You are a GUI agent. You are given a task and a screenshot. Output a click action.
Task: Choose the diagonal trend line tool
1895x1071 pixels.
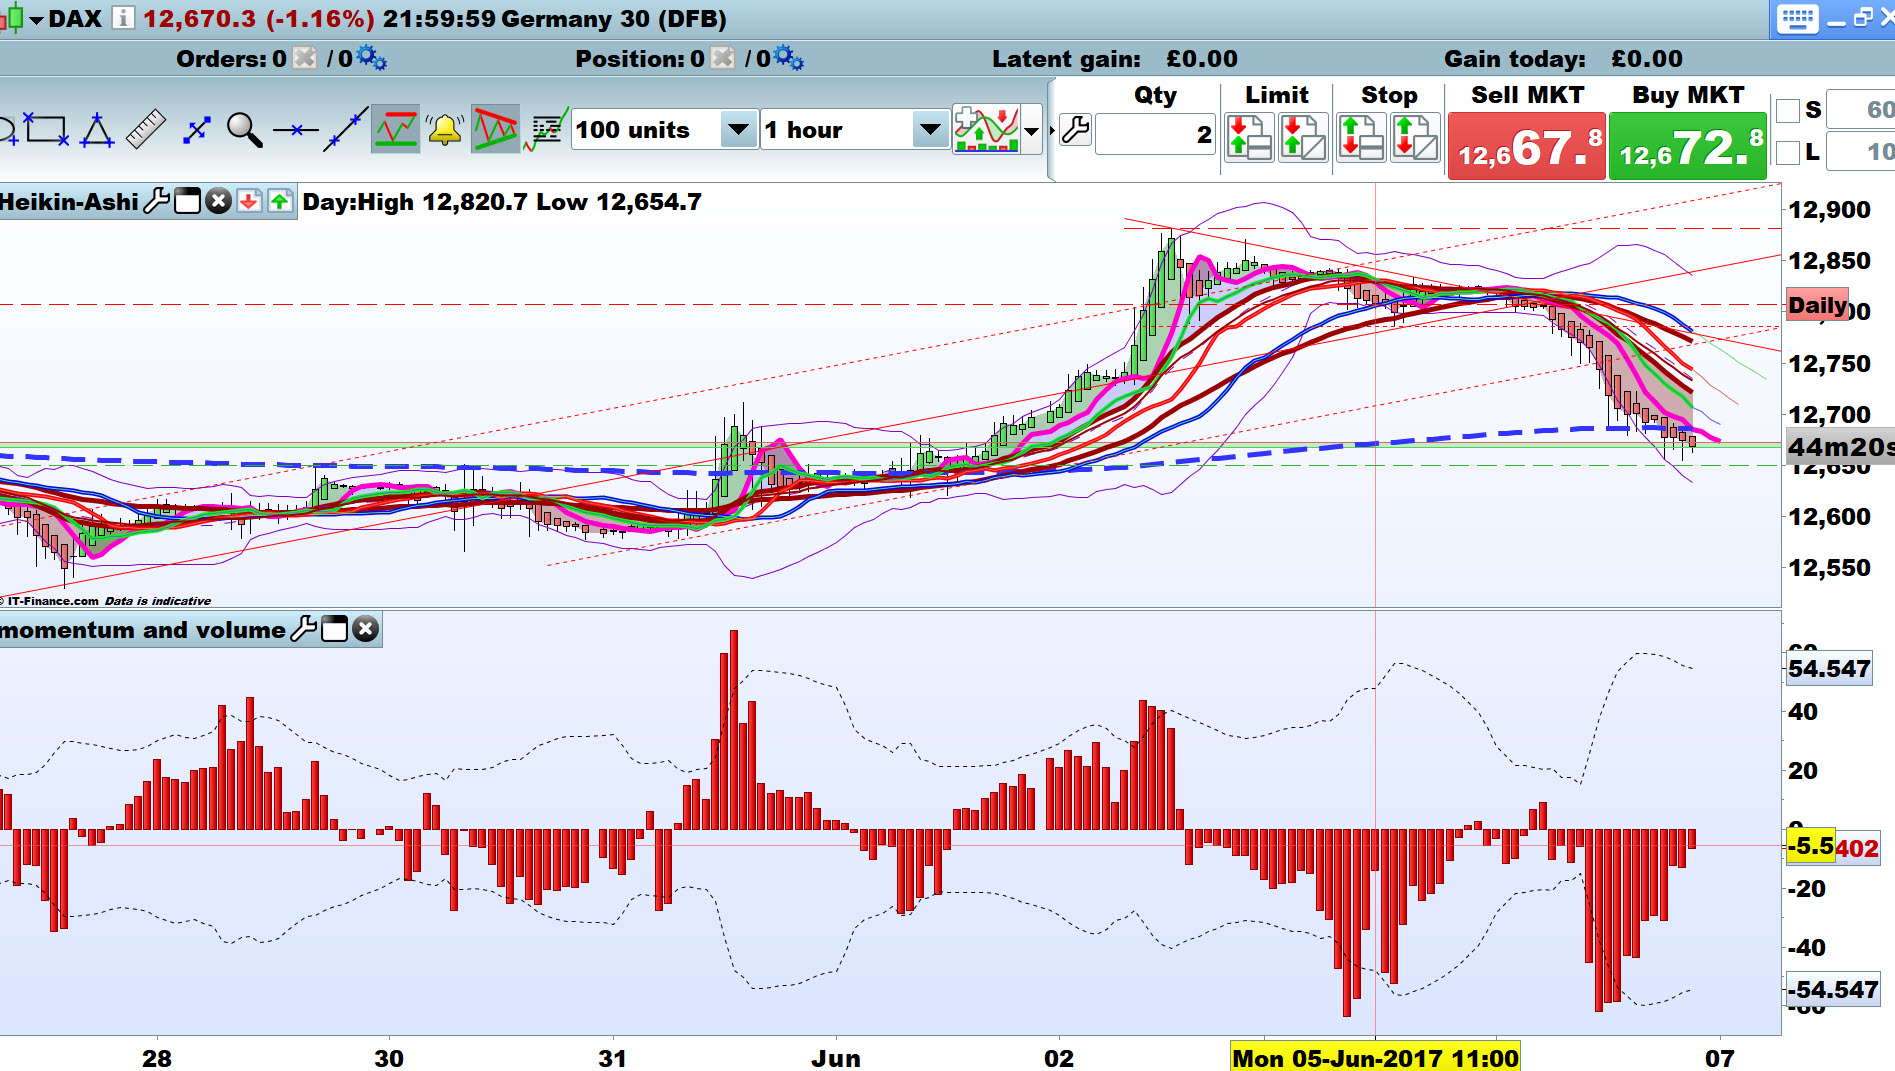point(345,130)
